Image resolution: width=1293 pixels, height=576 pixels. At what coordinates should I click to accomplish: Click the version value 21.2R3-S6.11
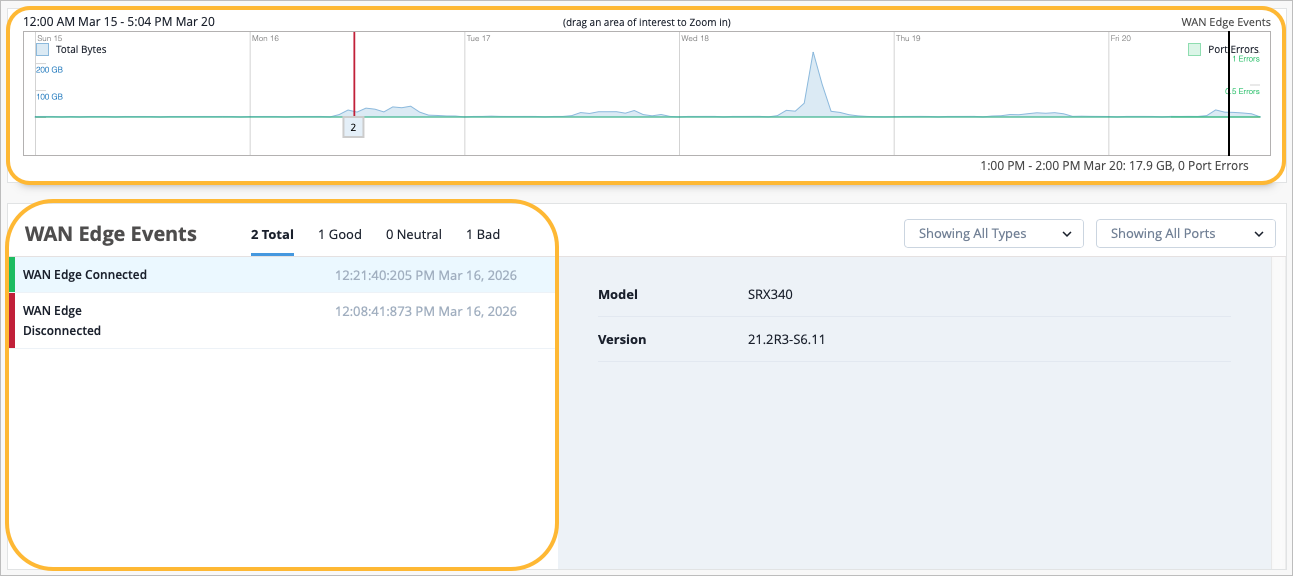coord(779,340)
